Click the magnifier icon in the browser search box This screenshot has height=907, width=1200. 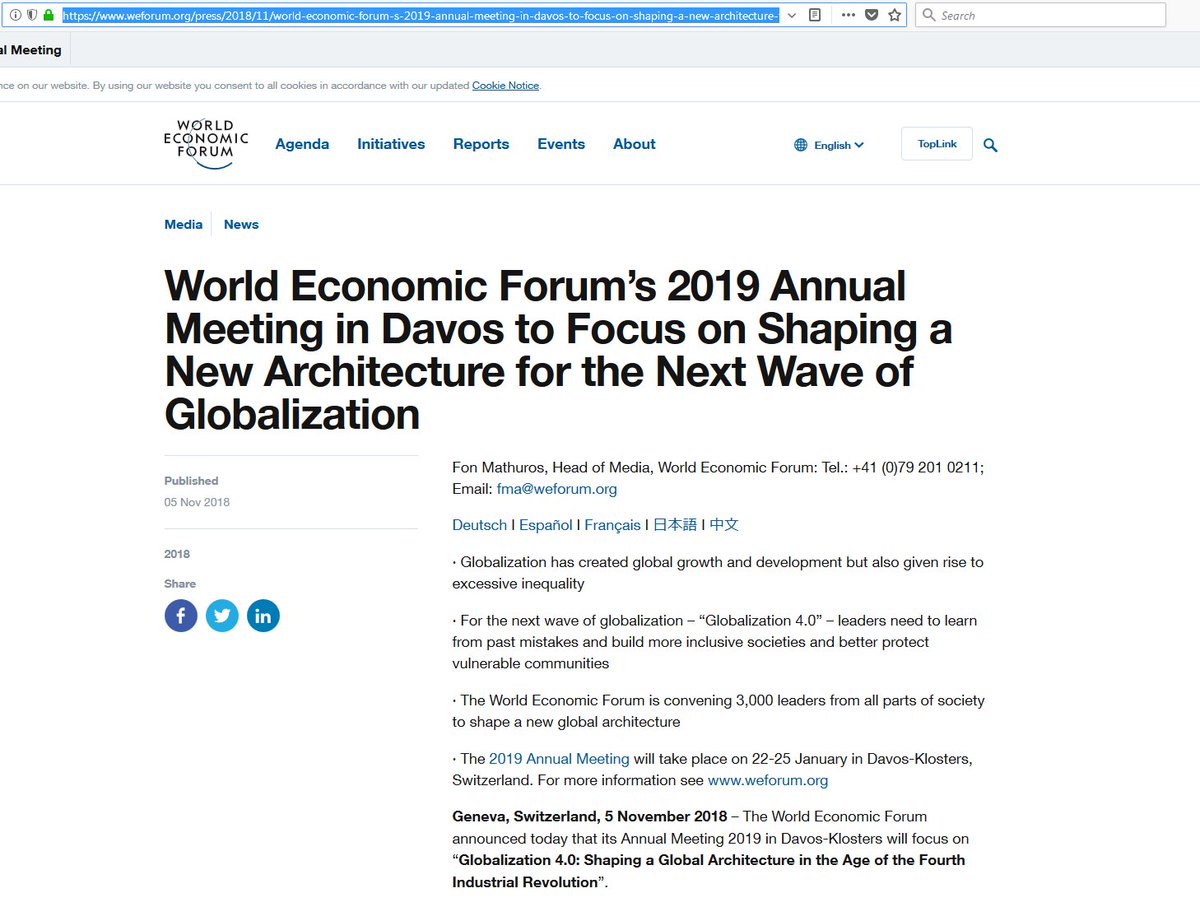929,15
